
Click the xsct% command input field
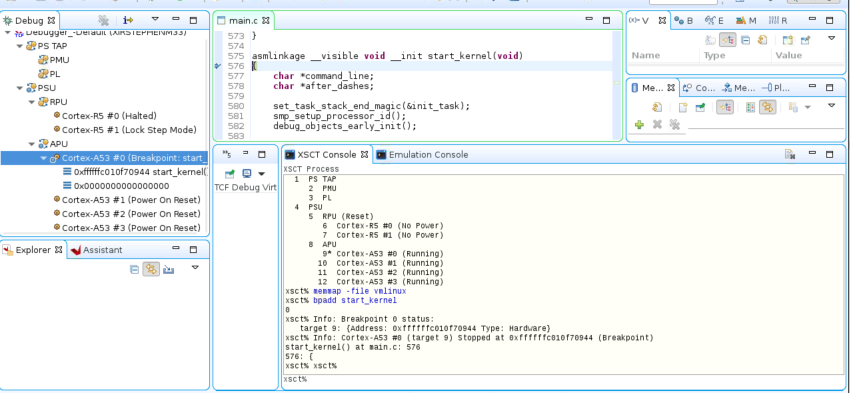click(563, 379)
